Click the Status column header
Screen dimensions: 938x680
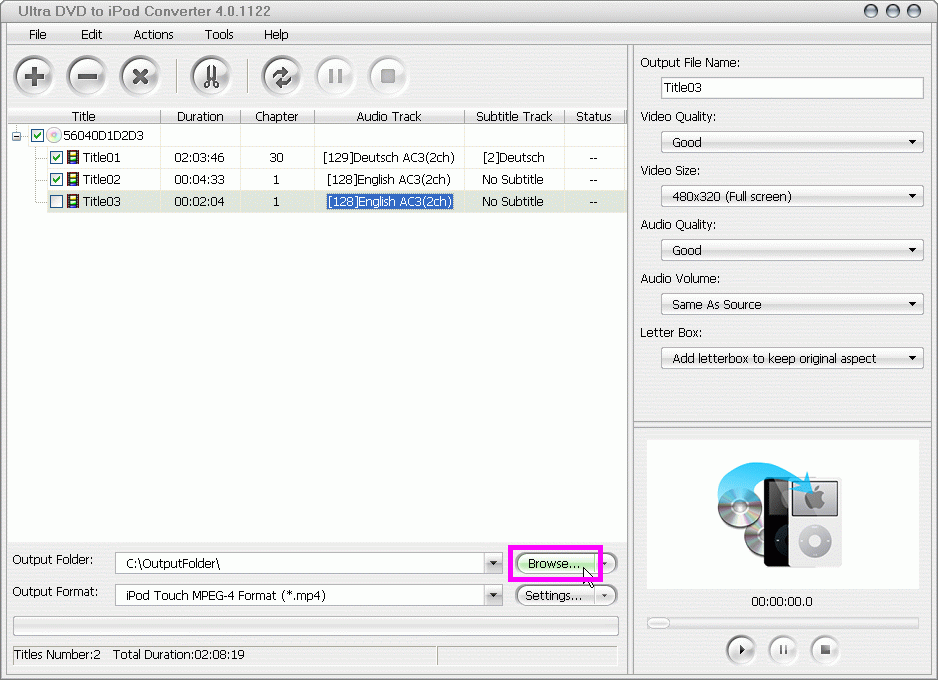click(593, 117)
